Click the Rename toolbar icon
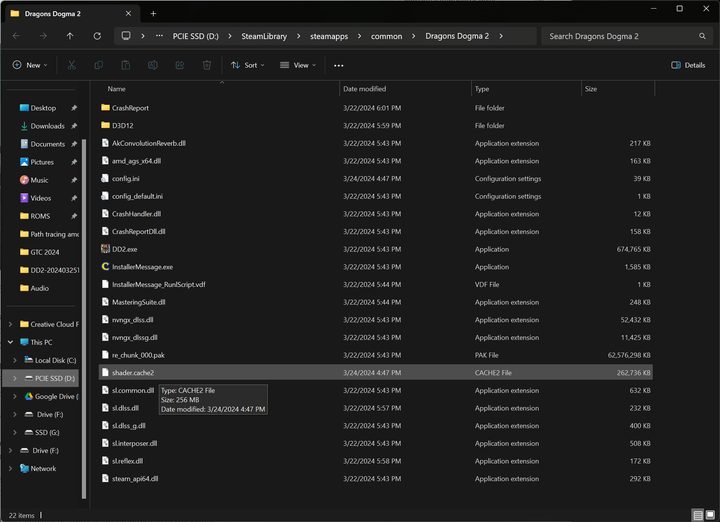The width and height of the screenshot is (720, 522). point(152,65)
